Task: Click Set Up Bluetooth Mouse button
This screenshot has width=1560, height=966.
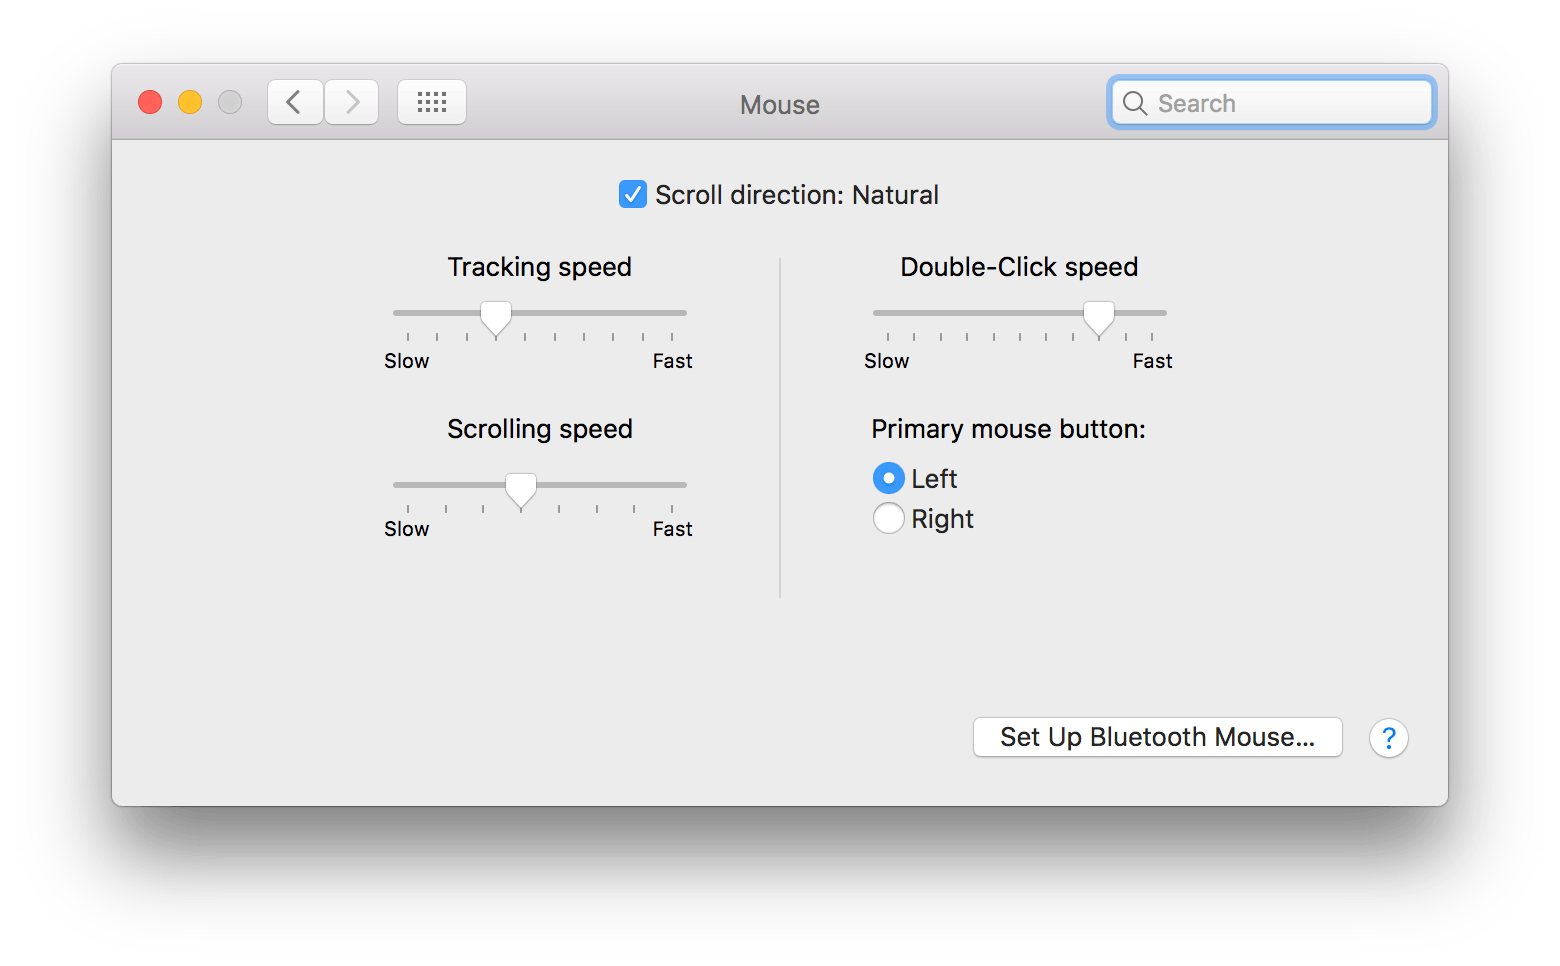Action: pyautogui.click(x=1157, y=737)
